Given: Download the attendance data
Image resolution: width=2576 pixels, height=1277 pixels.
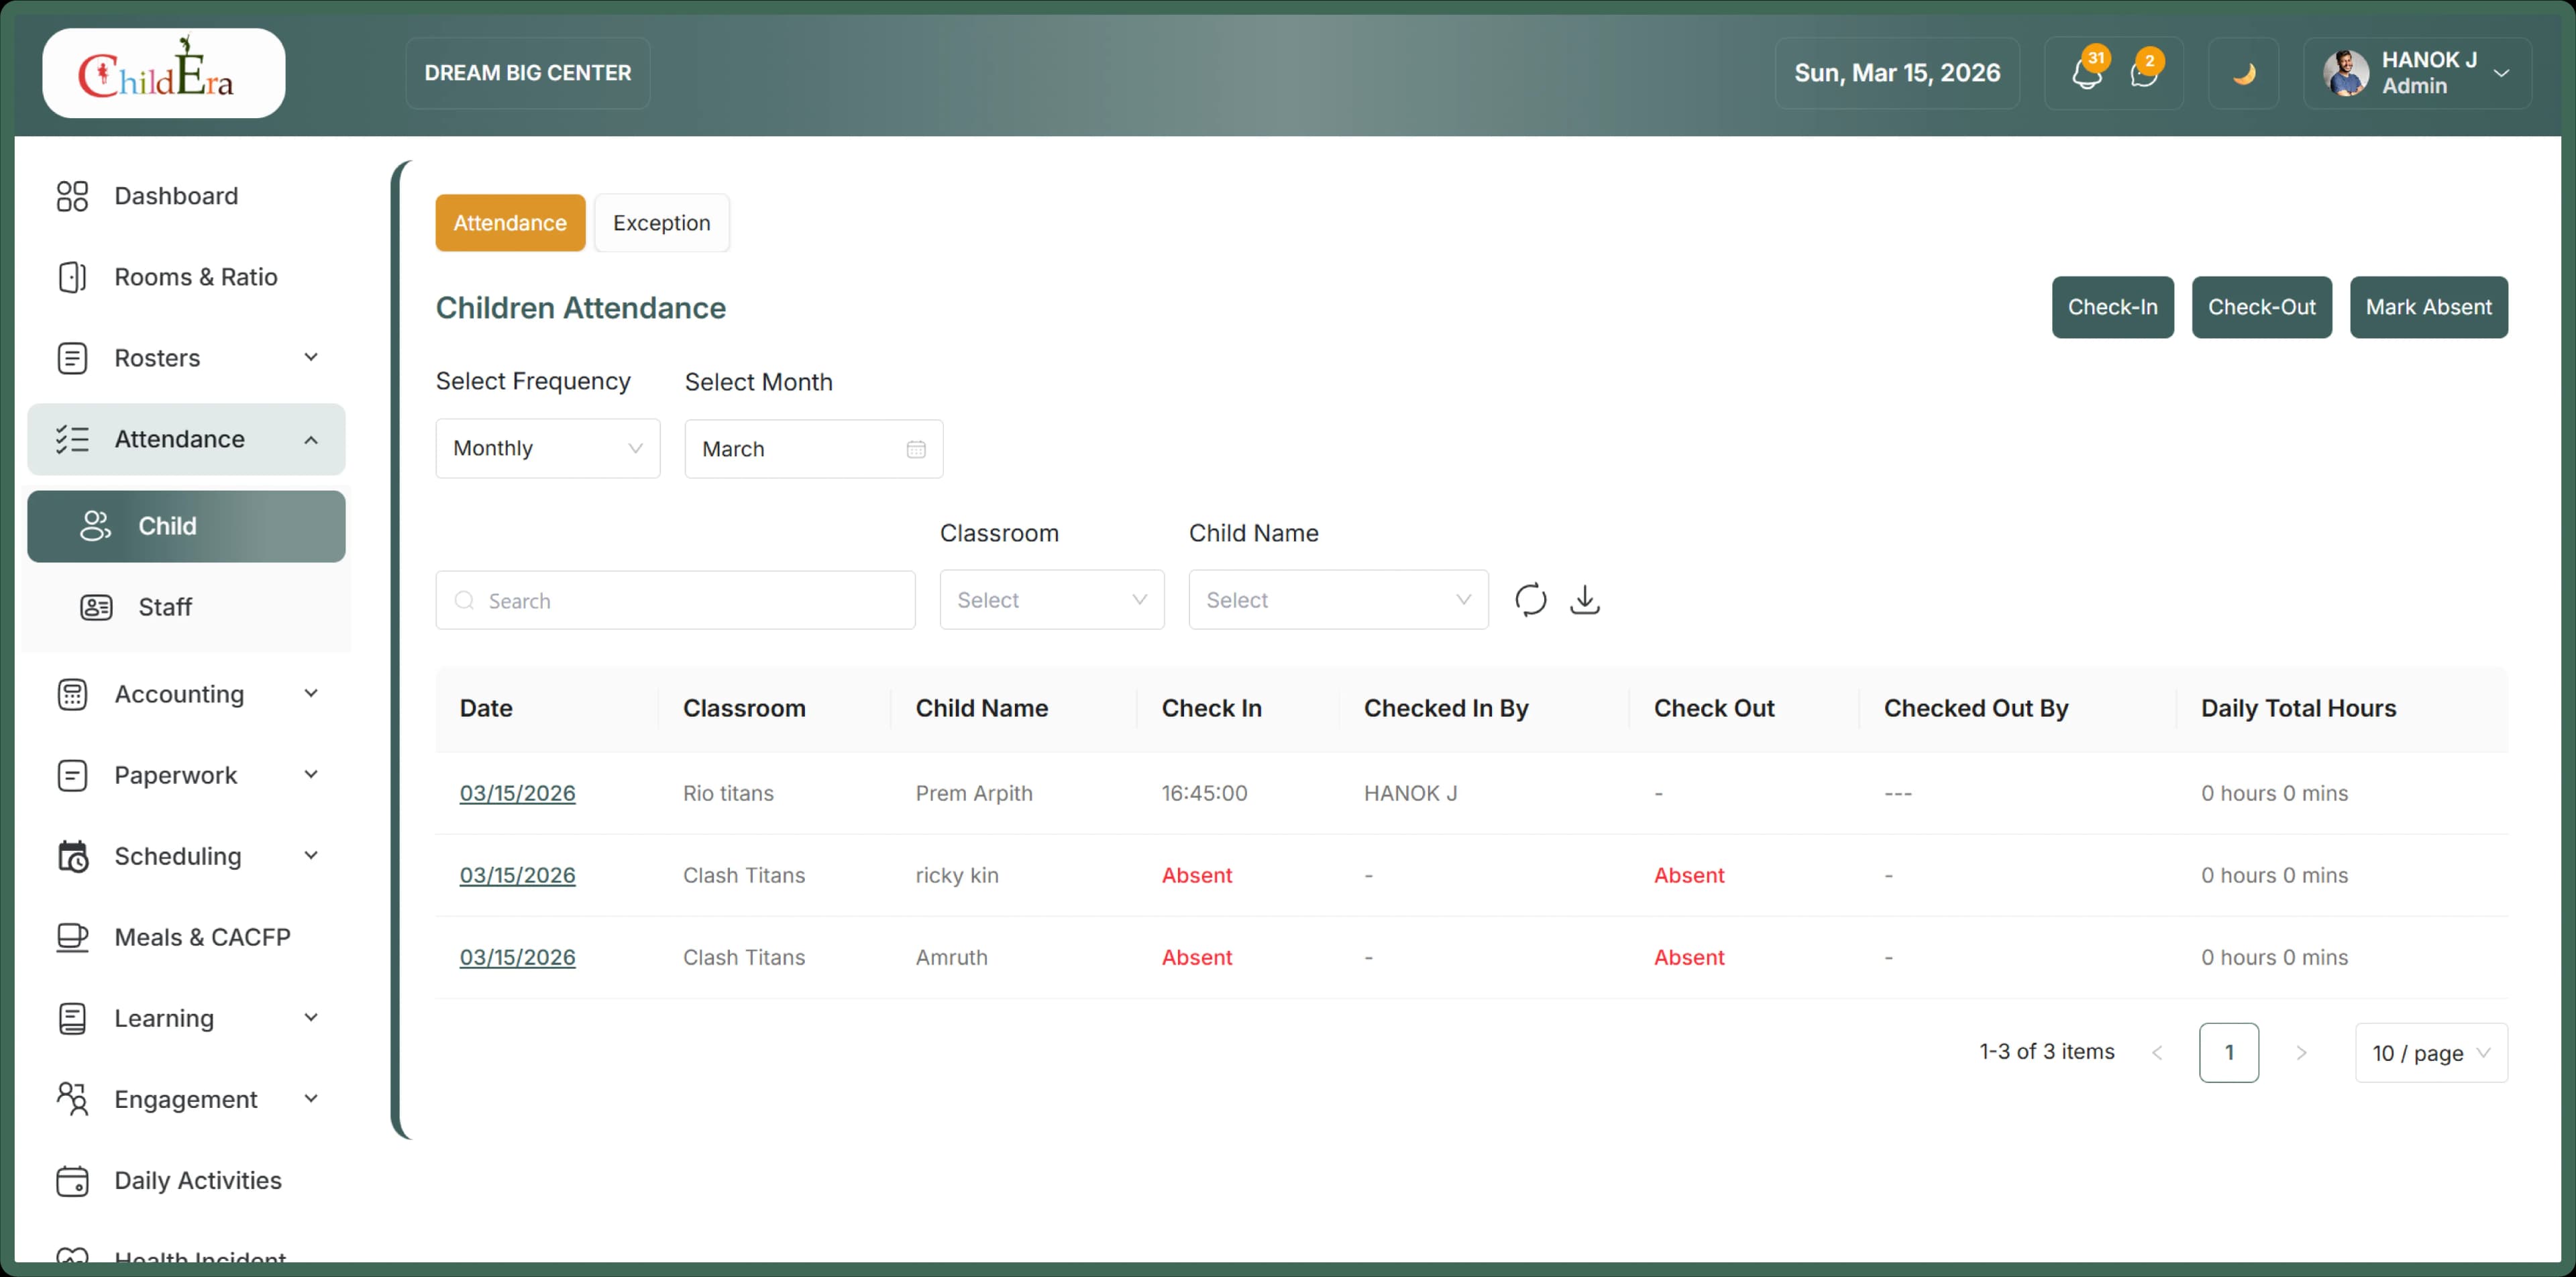Looking at the screenshot, I should coord(1585,599).
